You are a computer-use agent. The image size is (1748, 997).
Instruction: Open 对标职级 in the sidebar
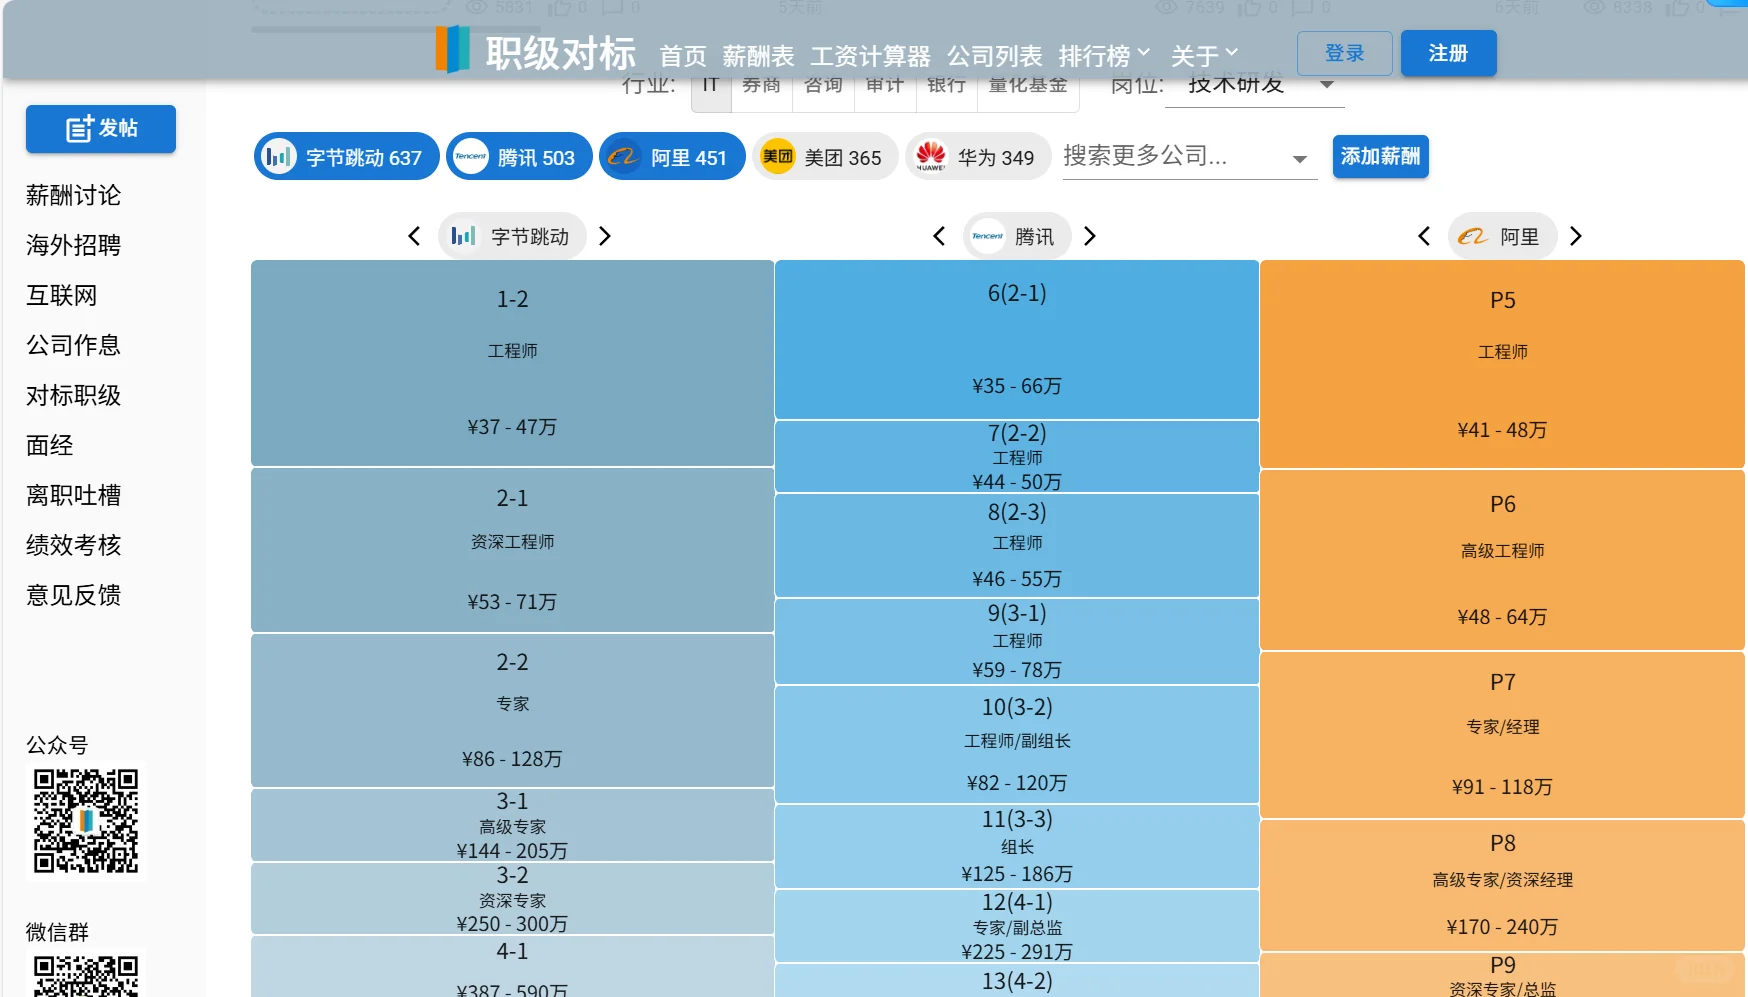(73, 395)
